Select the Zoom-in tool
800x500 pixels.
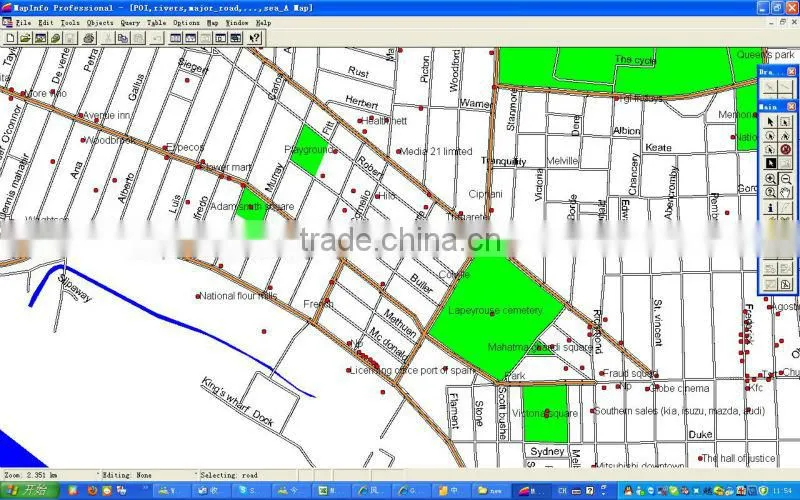[770, 179]
